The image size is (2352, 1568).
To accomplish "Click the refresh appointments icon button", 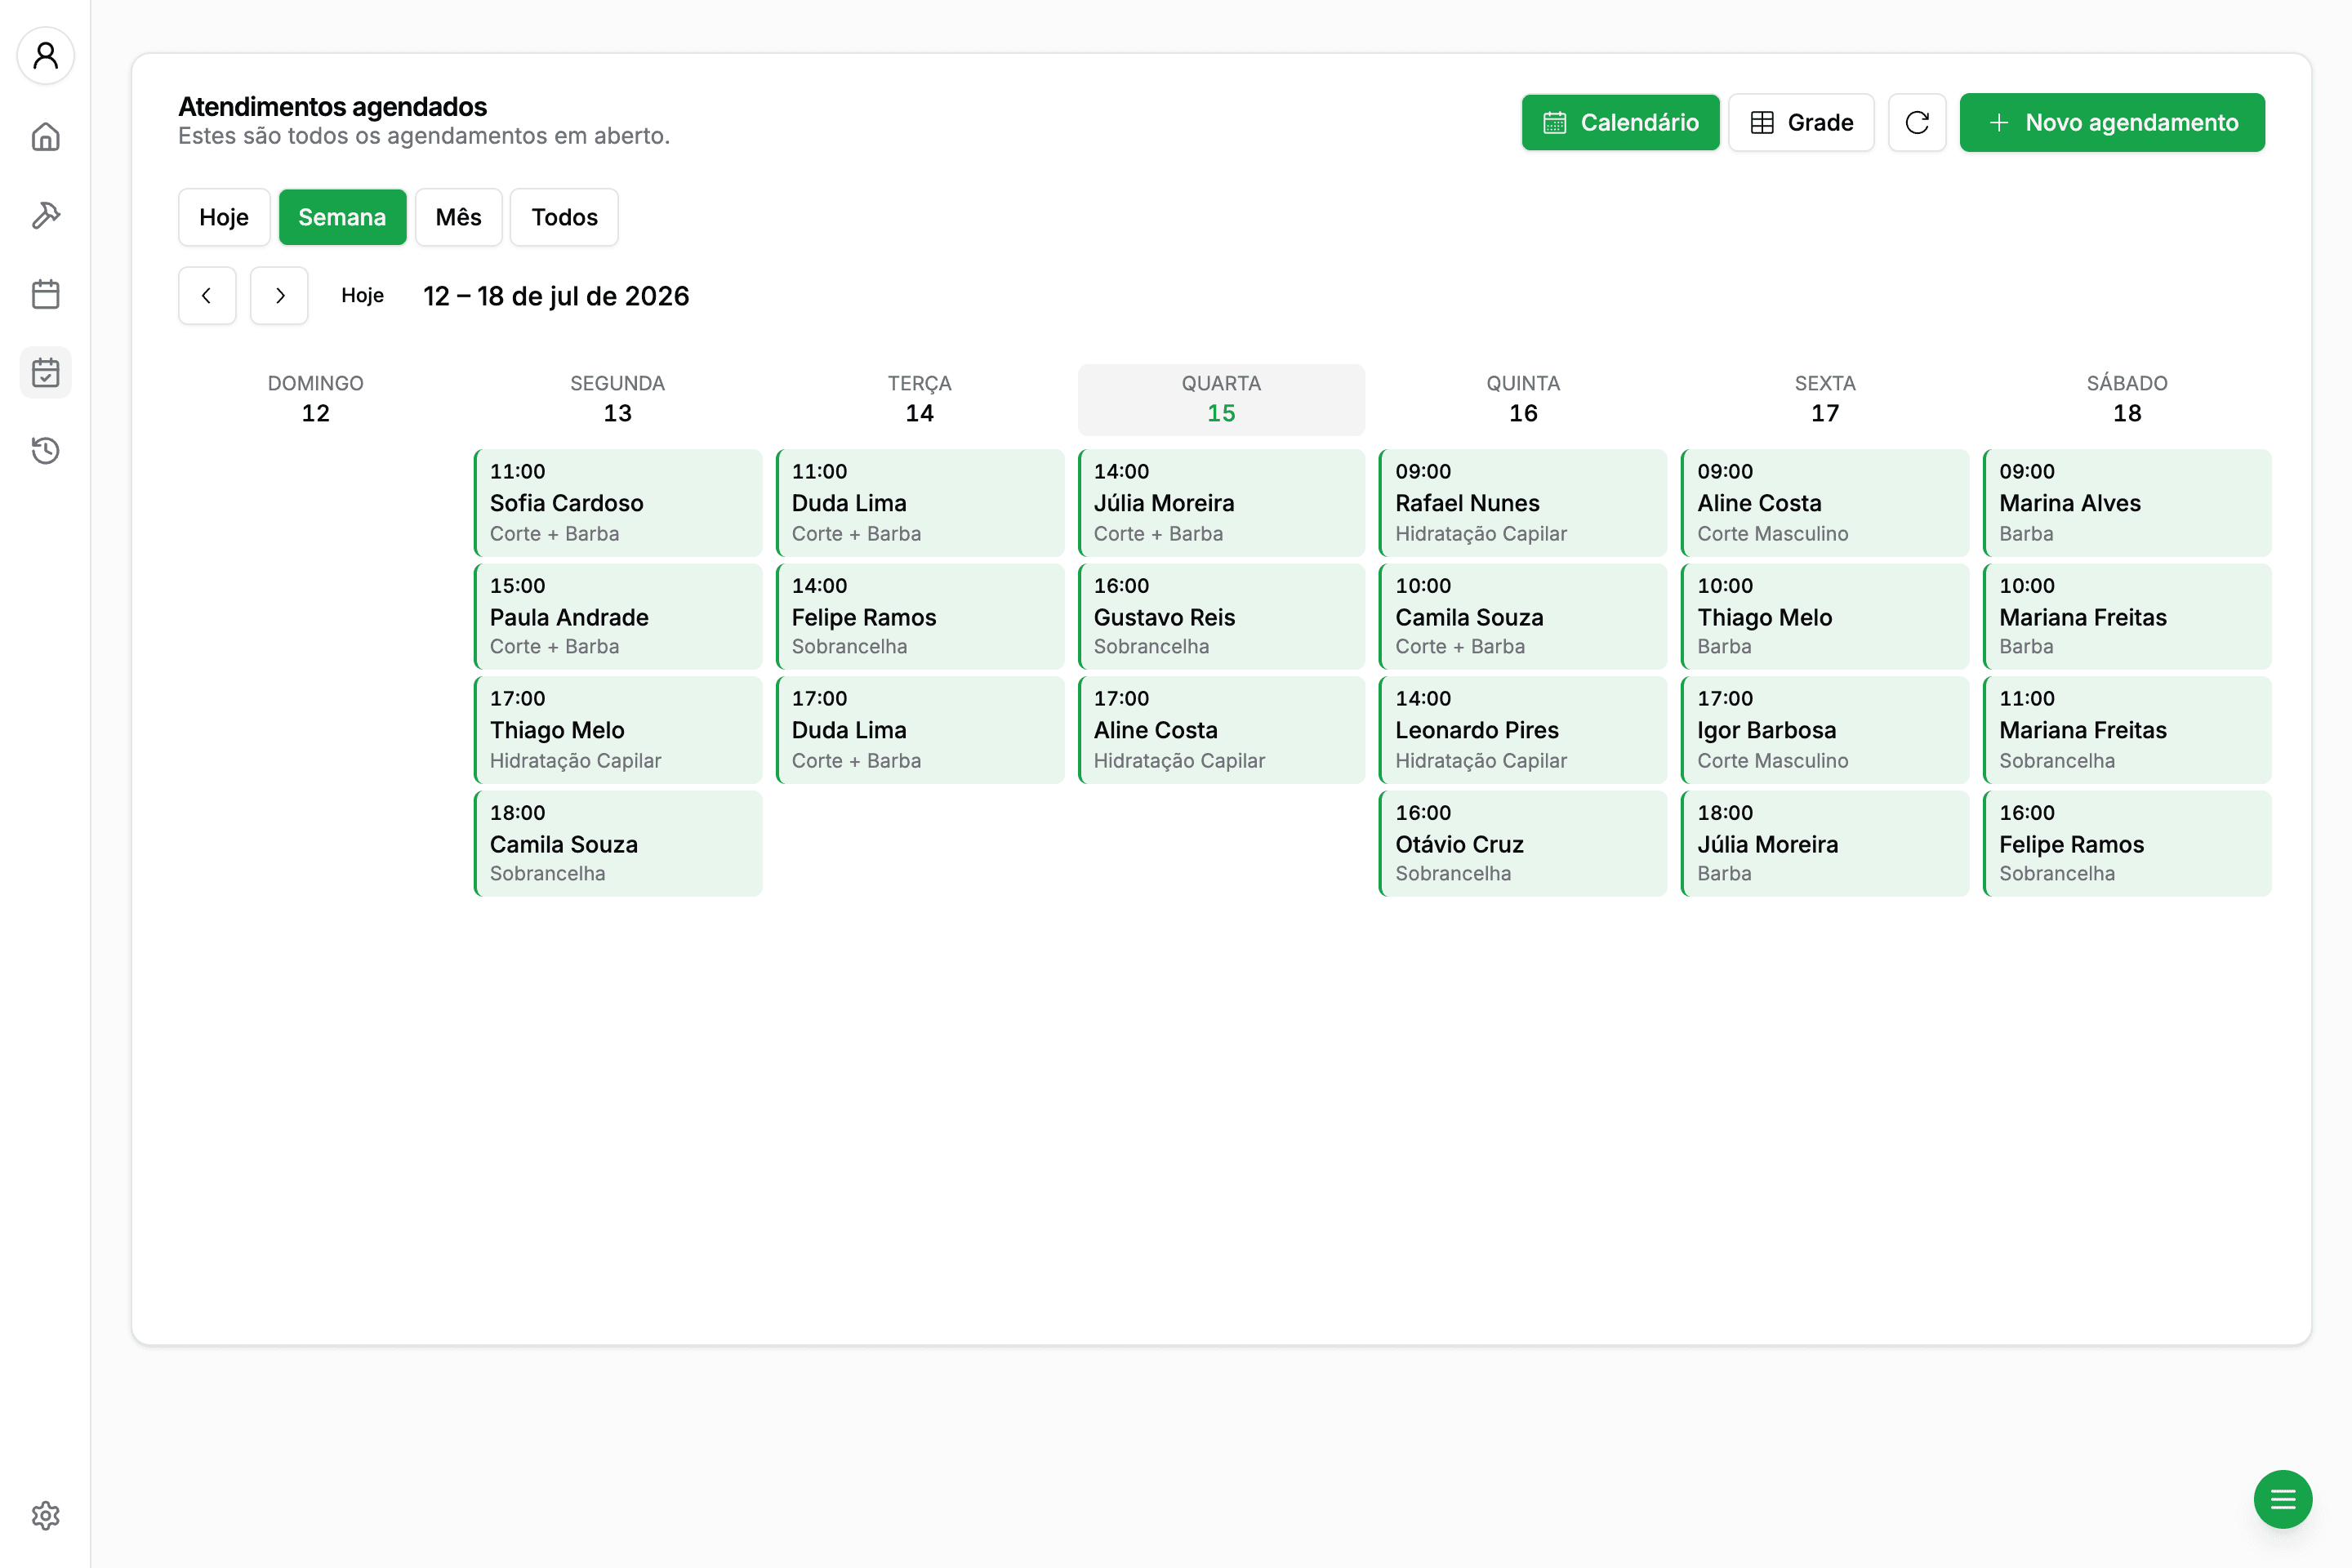I will tap(1916, 122).
